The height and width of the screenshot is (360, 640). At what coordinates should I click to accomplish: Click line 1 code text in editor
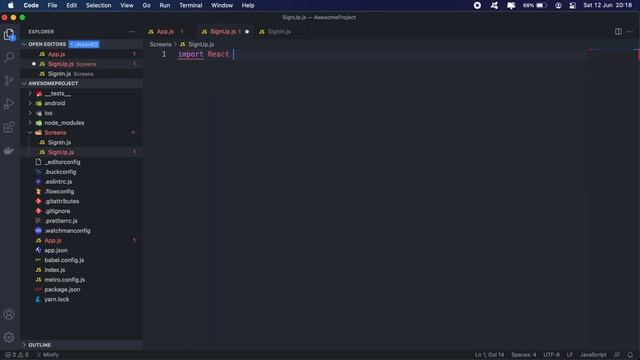coord(204,54)
